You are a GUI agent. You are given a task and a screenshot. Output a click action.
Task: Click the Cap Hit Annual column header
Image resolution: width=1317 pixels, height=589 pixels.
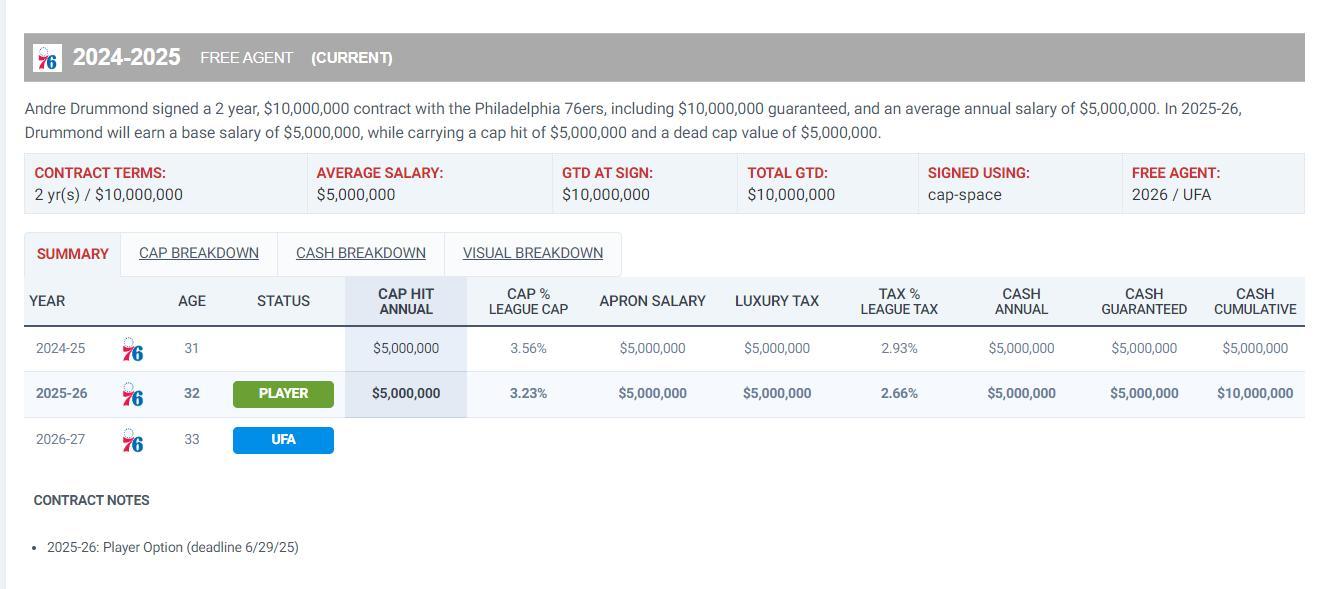click(x=406, y=301)
